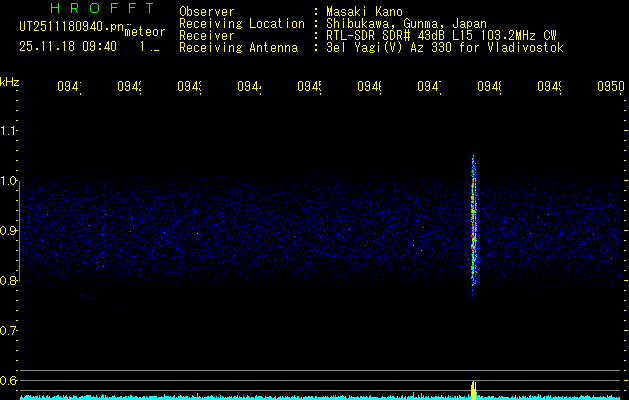Click the kHz axis unit label
Image resolution: width=629 pixels, height=400 pixels.
[x=10, y=81]
